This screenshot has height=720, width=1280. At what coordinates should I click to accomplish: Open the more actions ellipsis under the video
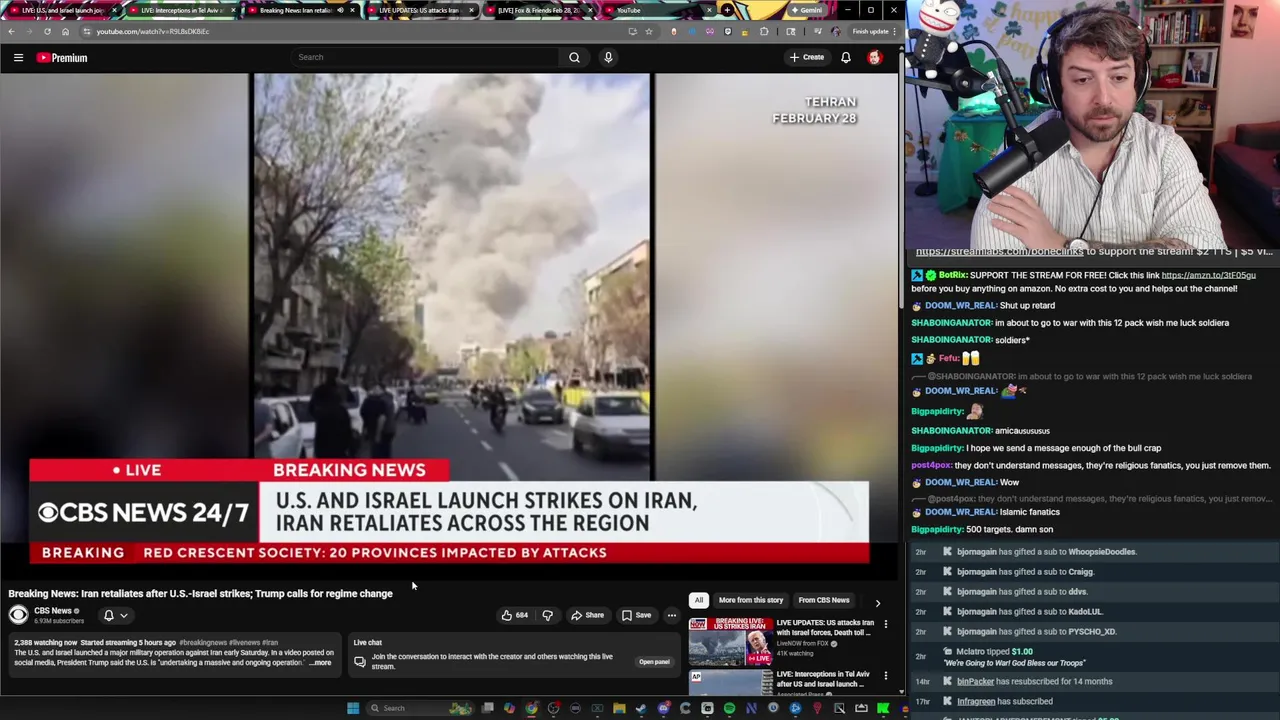click(x=672, y=615)
